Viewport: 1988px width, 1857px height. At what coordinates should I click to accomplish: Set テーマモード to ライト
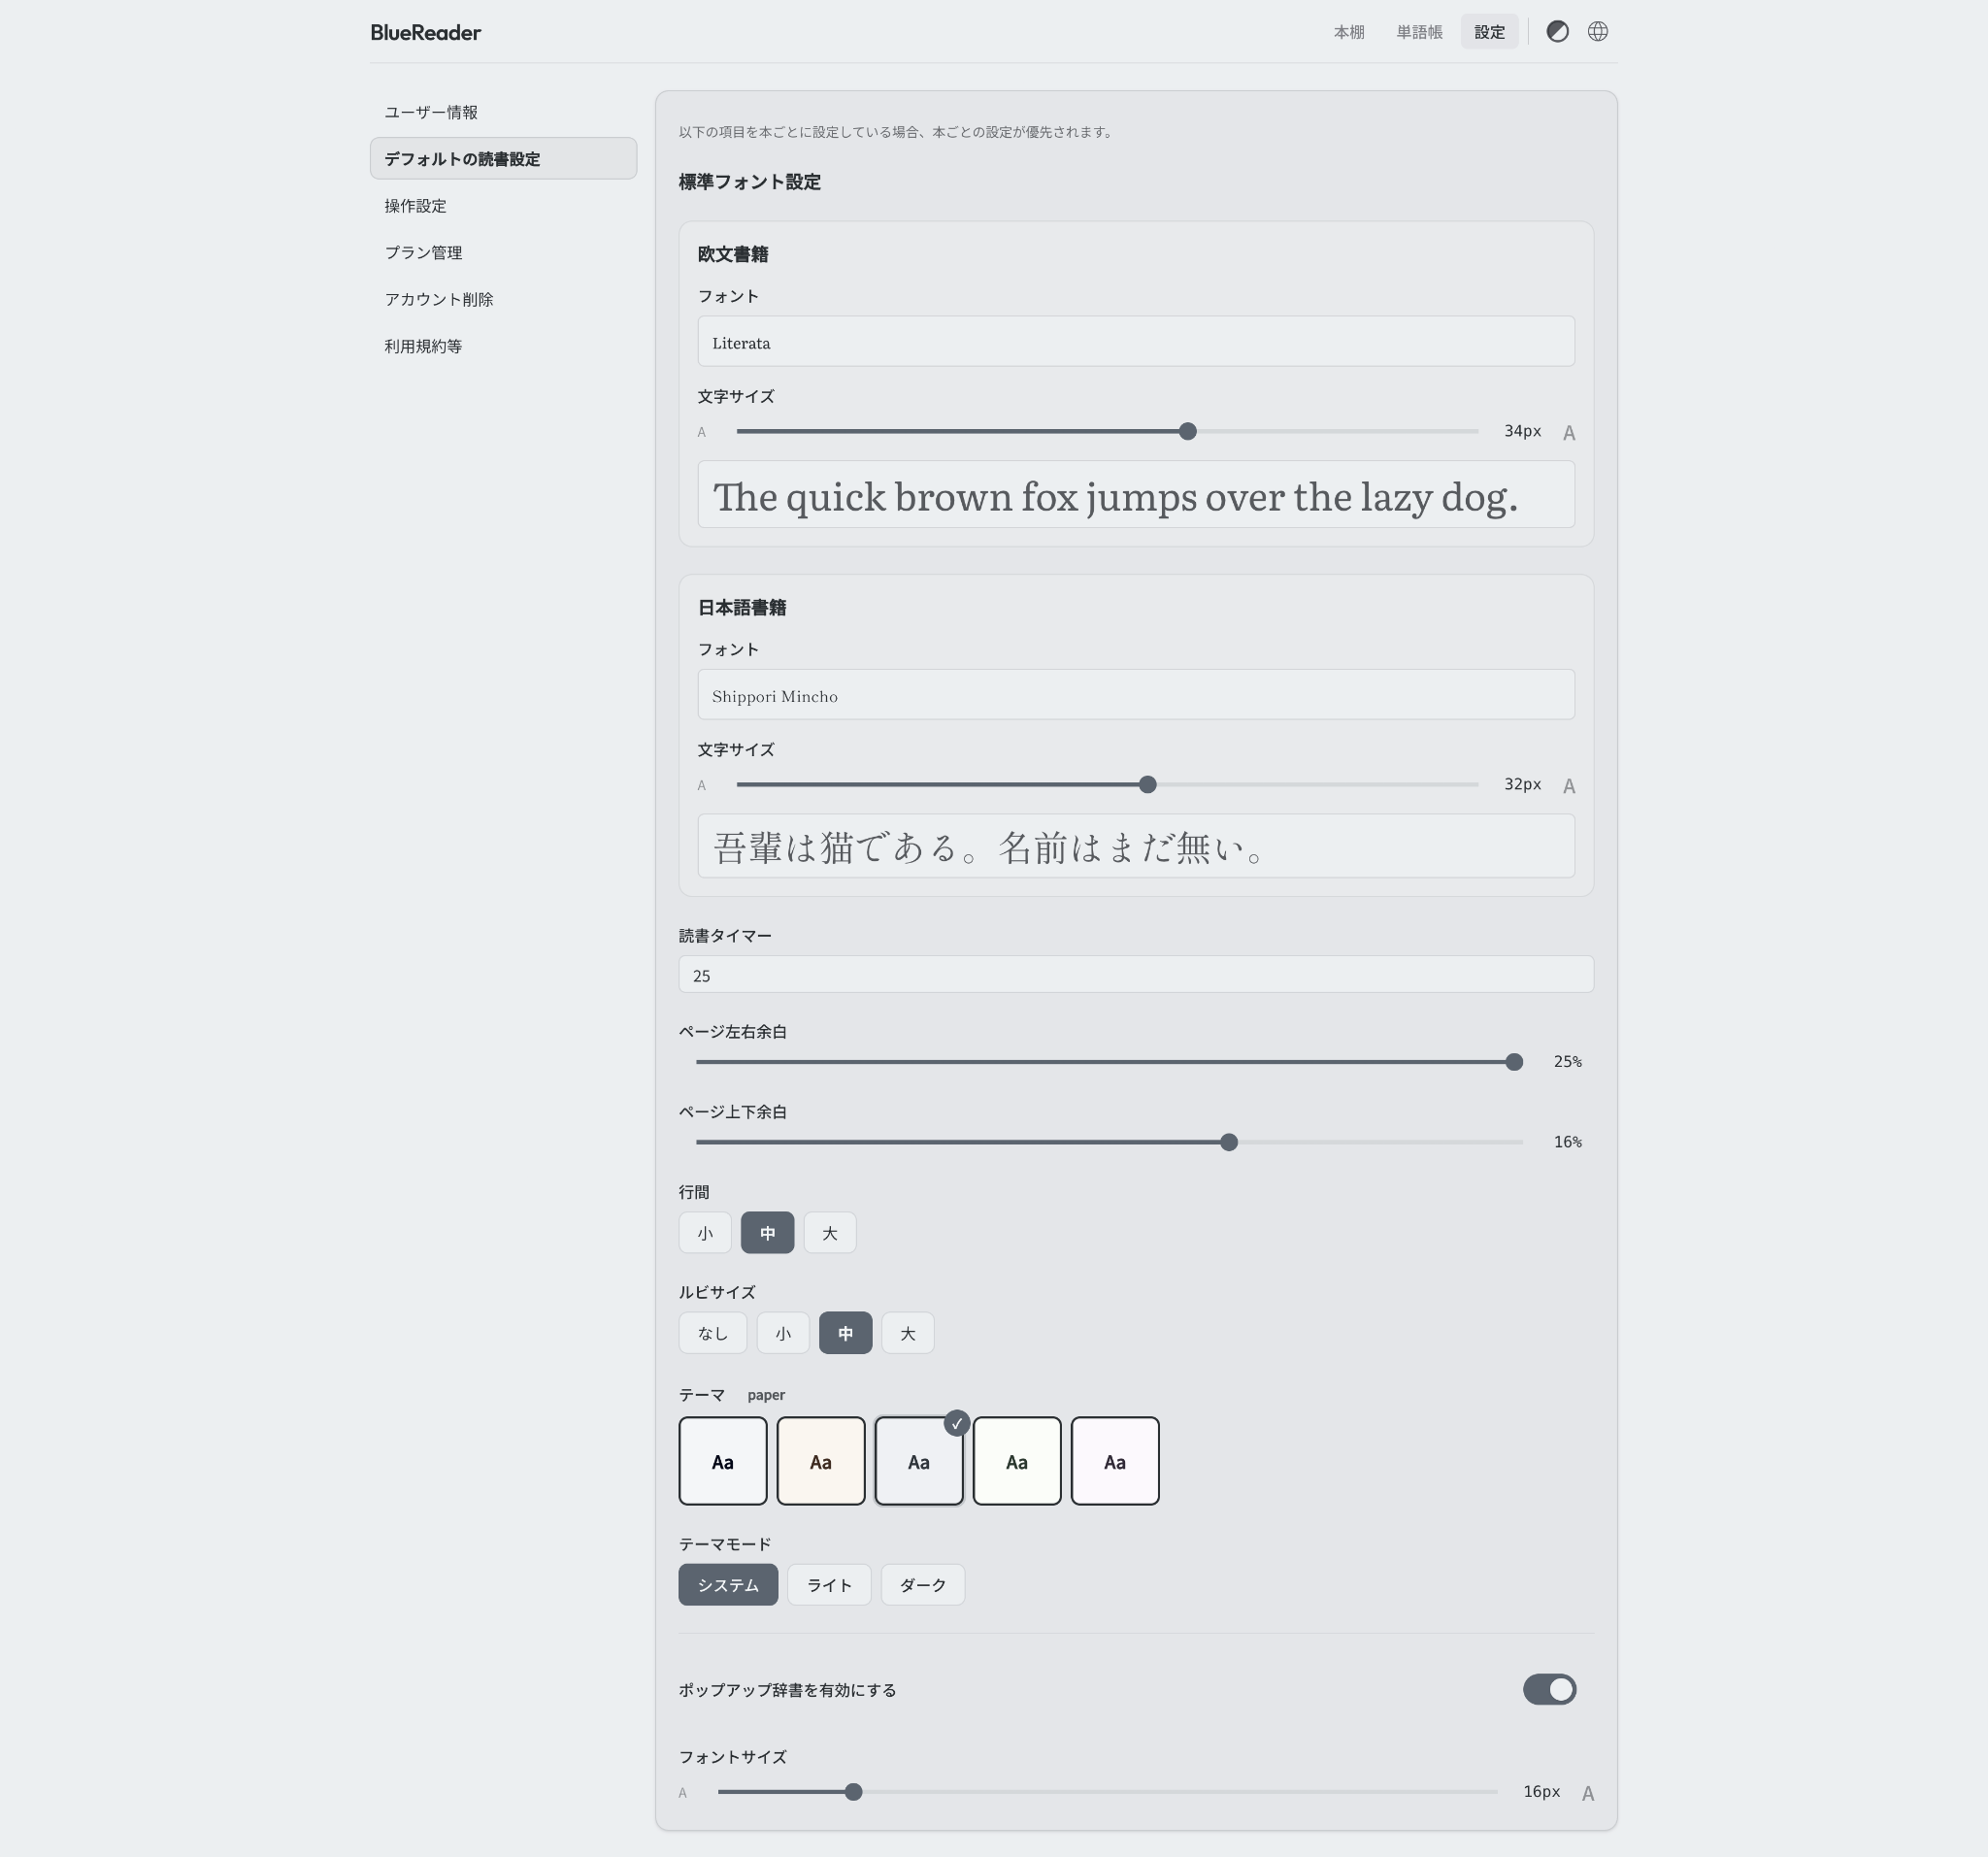pos(829,1585)
